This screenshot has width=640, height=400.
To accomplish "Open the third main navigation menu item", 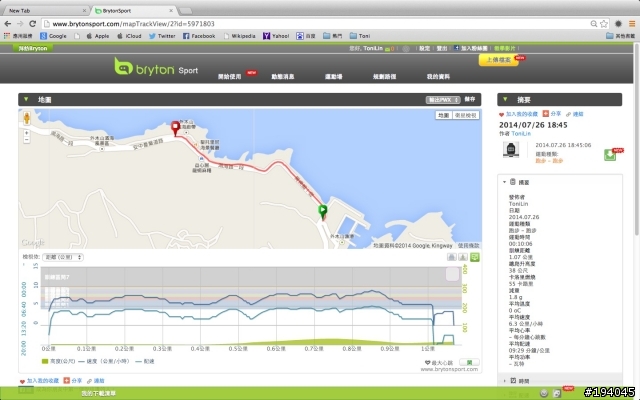I will [x=333, y=76].
